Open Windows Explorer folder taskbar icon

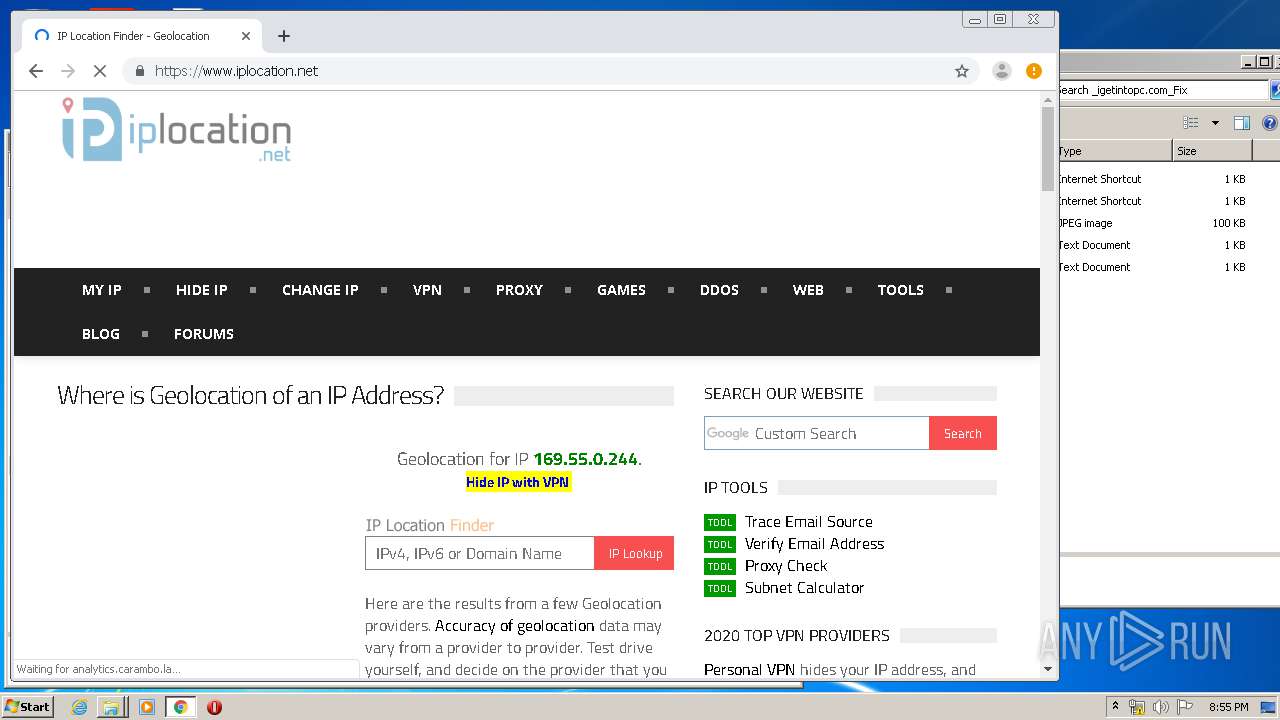(111, 707)
